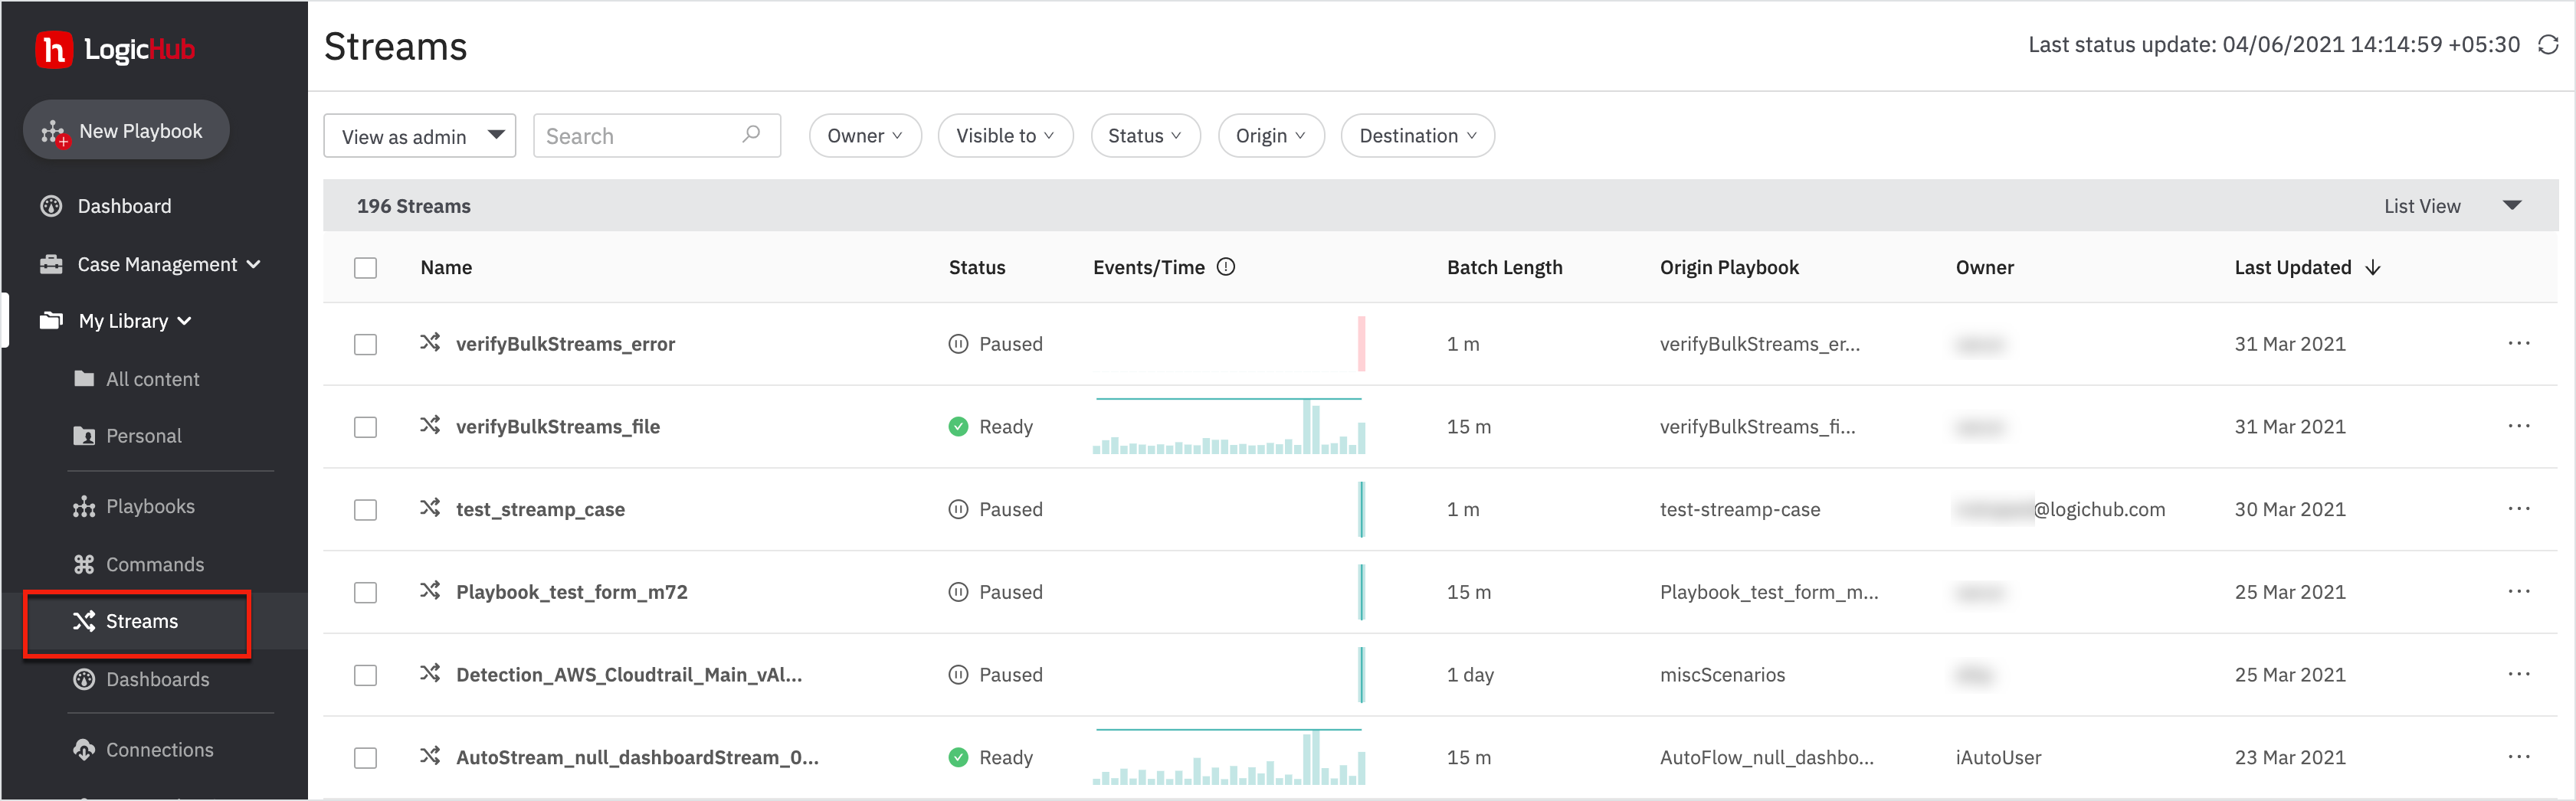Open the verifyBulkStreams_file stream link
Viewport: 2576px width, 801px height.
pos(558,427)
